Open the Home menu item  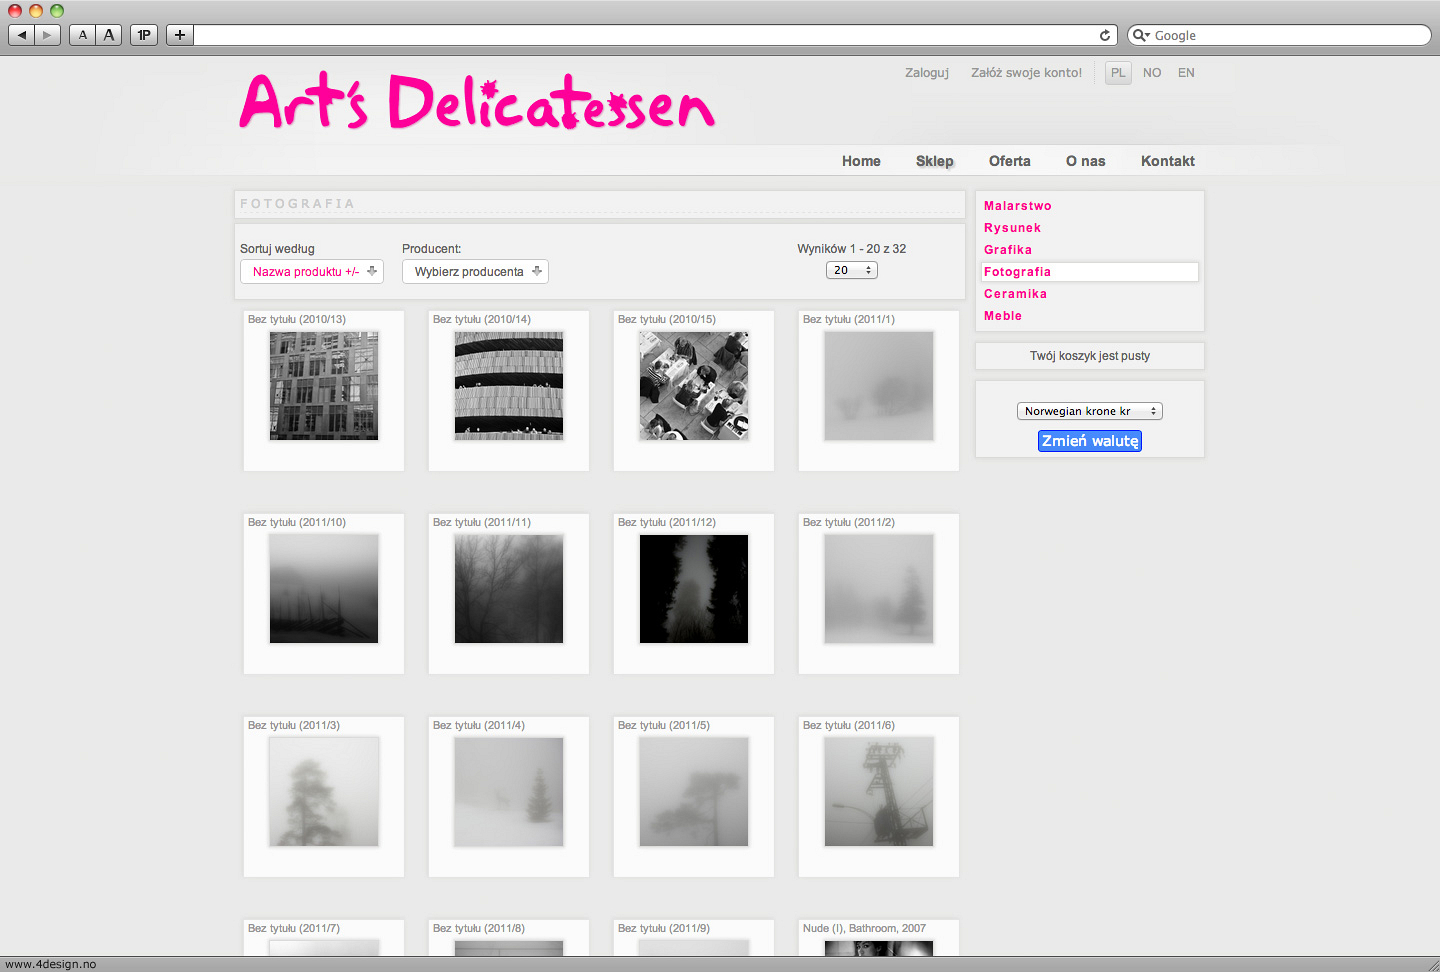click(861, 161)
